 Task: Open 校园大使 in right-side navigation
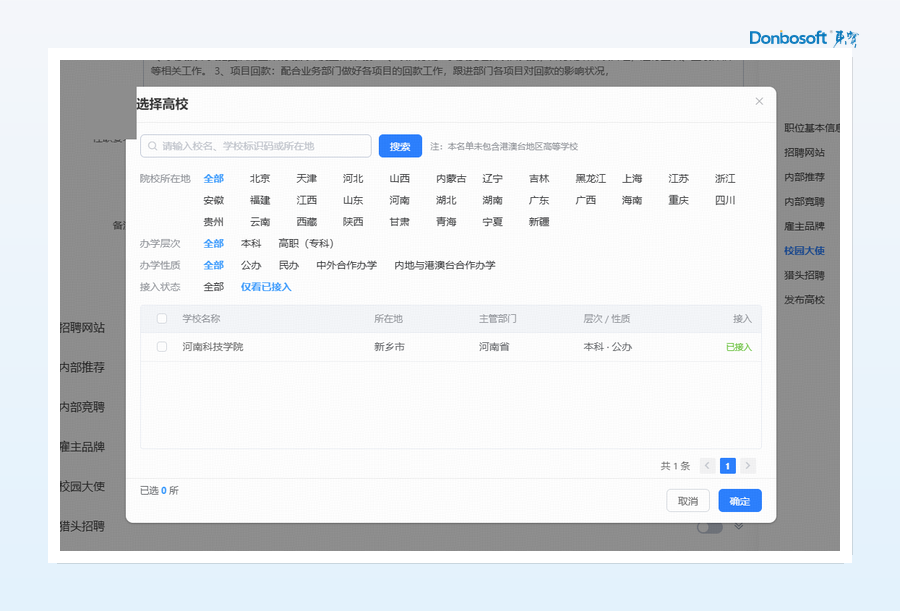click(804, 251)
